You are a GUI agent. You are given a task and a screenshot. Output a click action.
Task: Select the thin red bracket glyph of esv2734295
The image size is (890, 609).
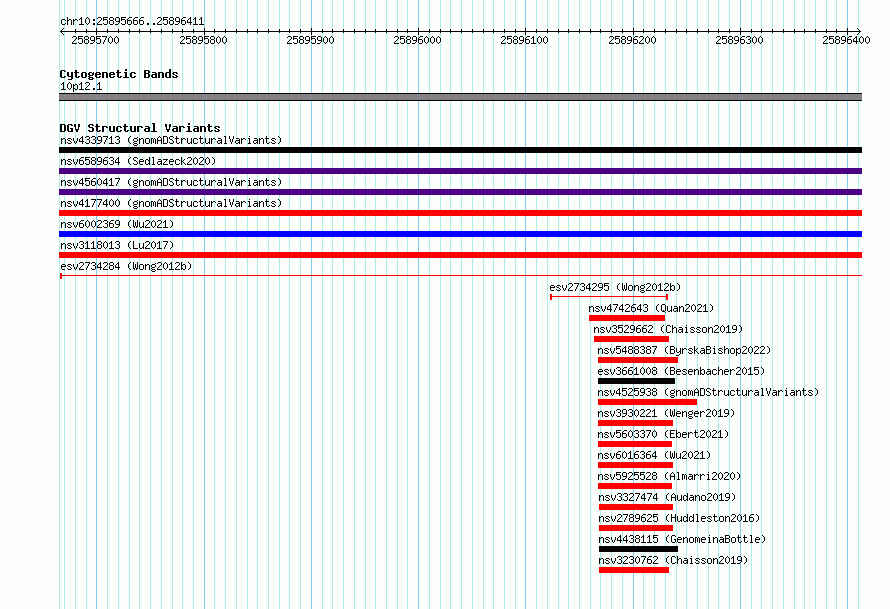(x=609, y=297)
